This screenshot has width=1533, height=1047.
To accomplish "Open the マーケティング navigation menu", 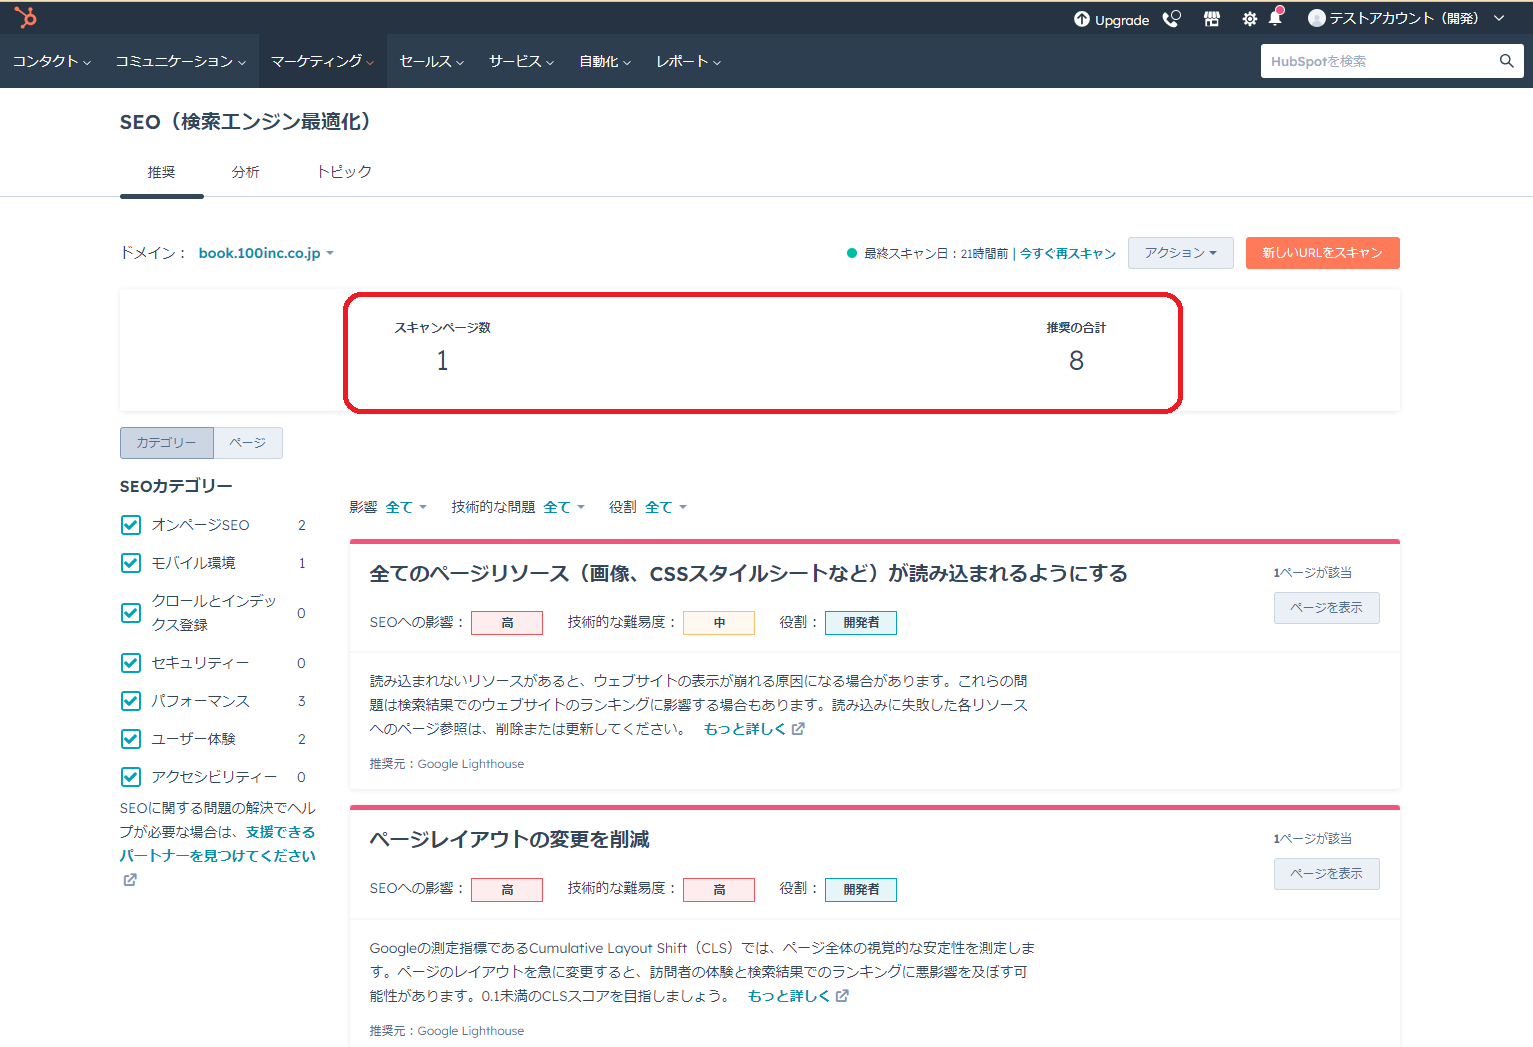I will point(323,61).
